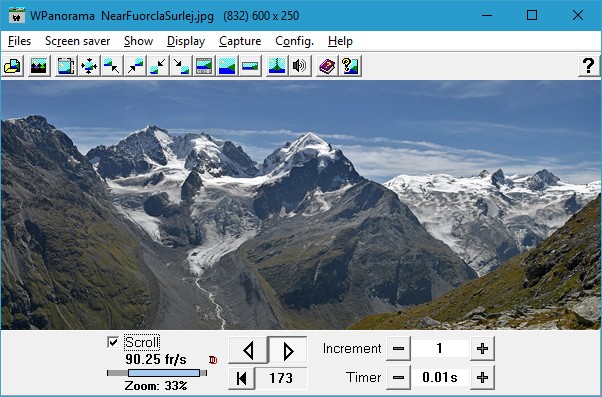Screen dimensions: 602x397
Task: Open an image file with the folder icon
Action: coord(12,66)
